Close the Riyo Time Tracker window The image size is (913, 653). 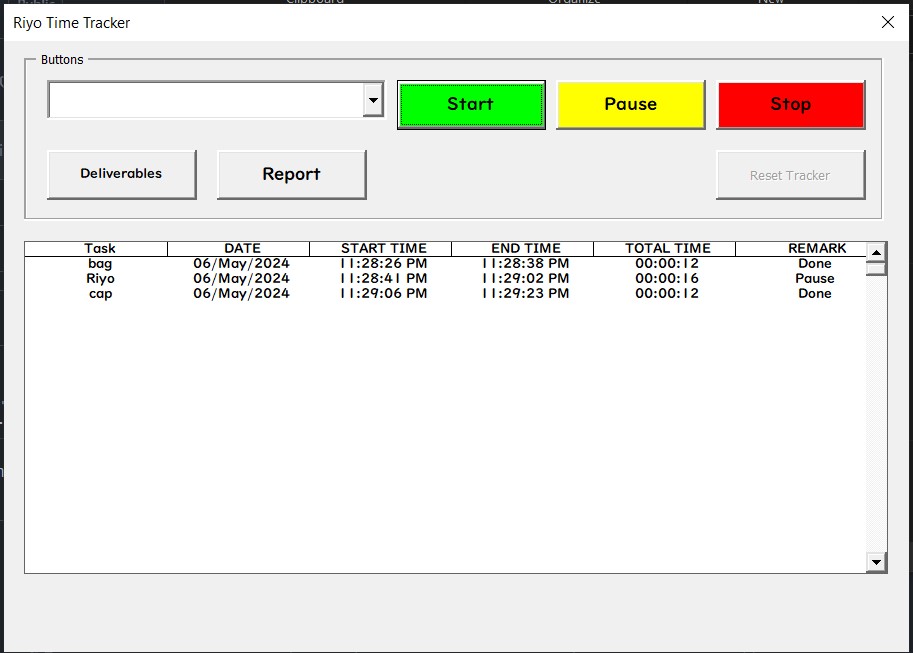coord(888,22)
